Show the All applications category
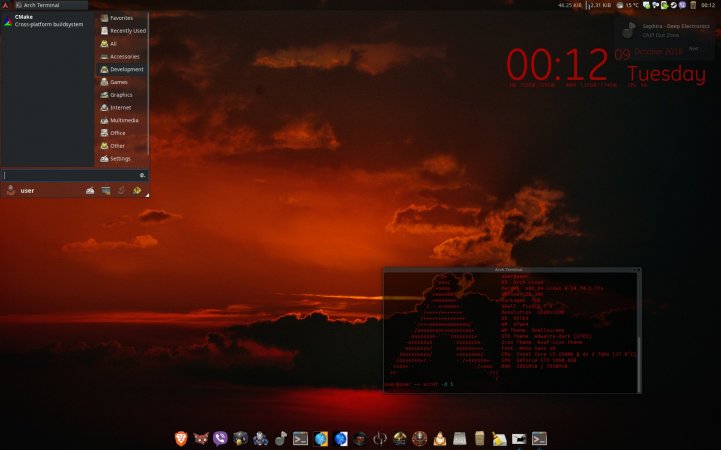 click(x=122, y=44)
